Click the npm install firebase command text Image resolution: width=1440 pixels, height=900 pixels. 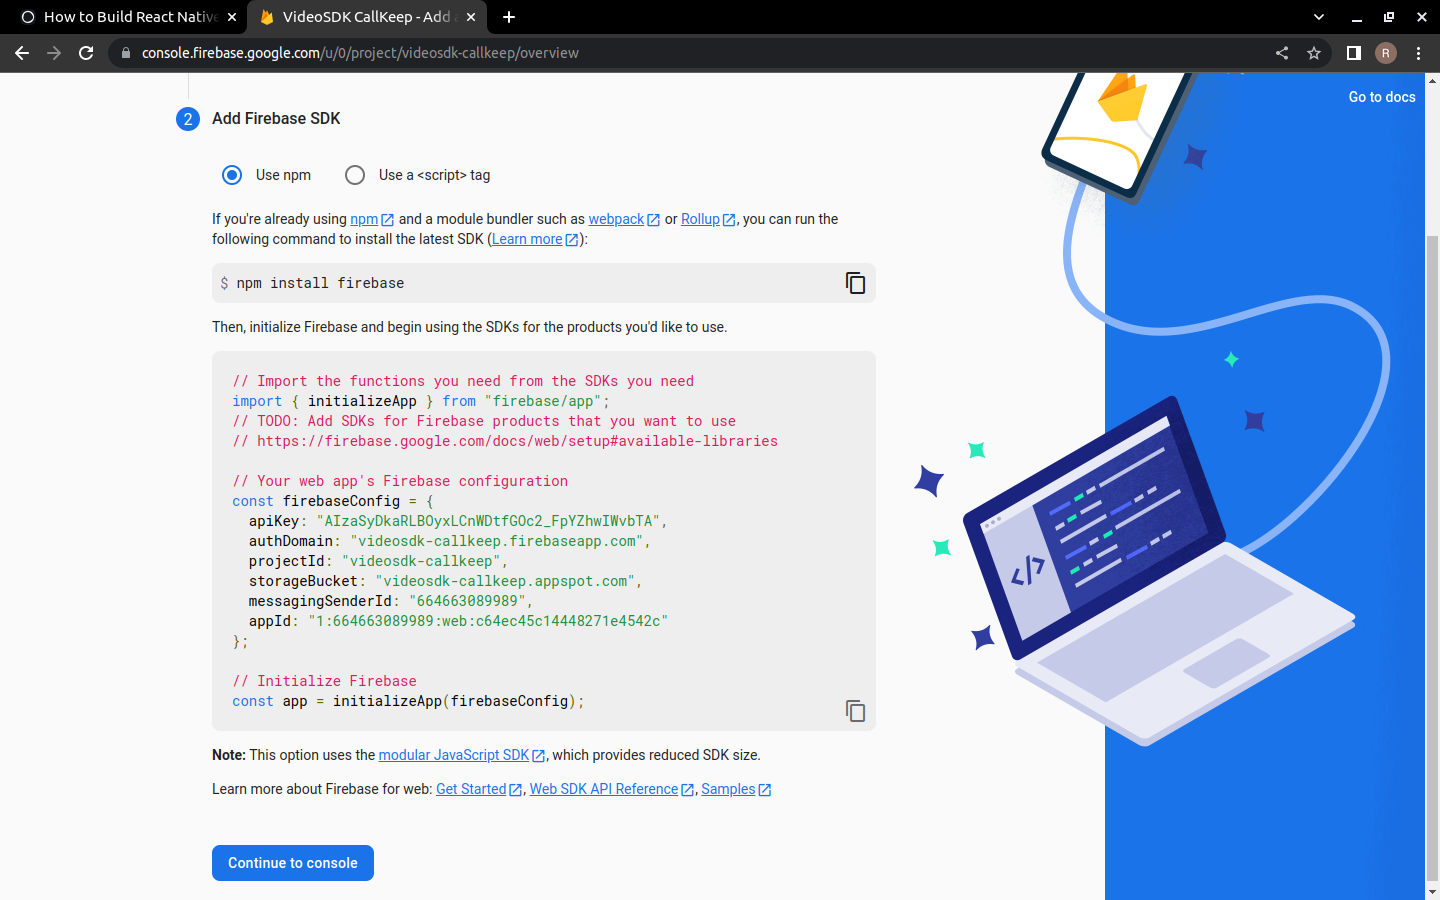pyautogui.click(x=320, y=283)
